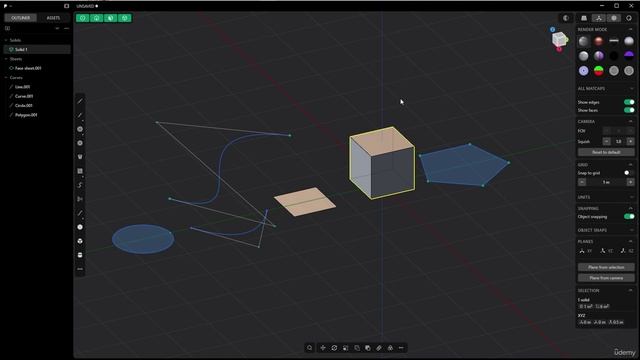Select the Line tool in left toolbar

pos(80,101)
